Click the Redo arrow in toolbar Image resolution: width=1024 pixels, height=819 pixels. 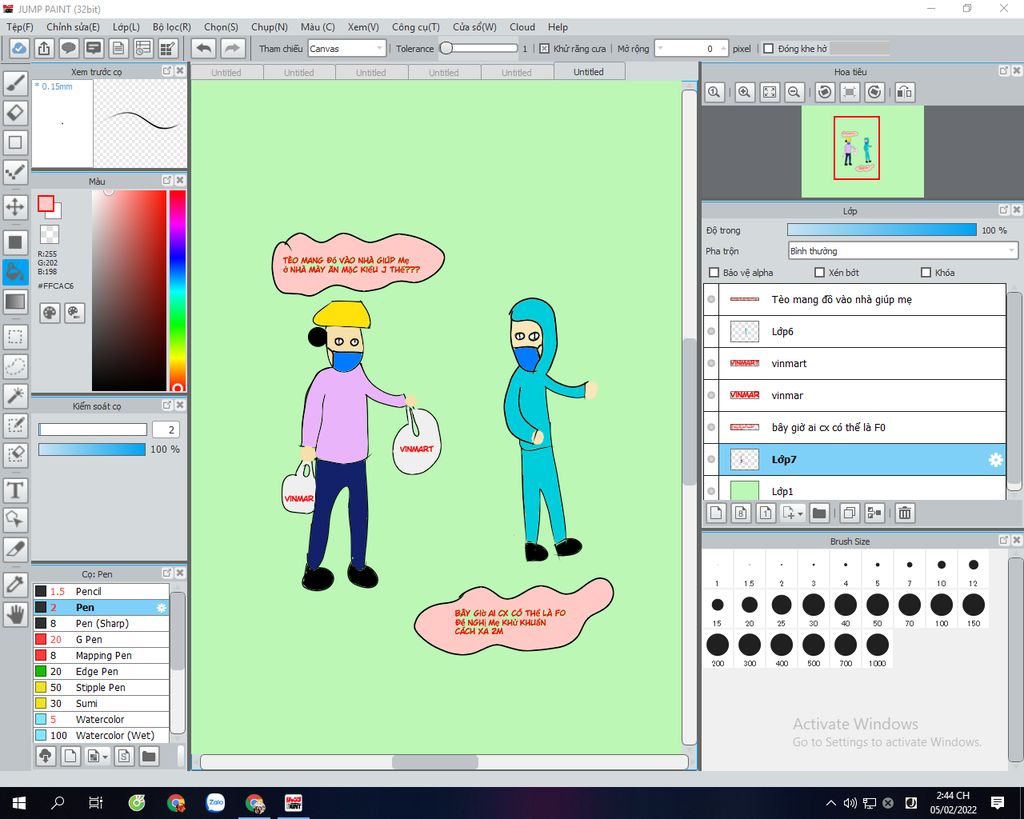click(x=232, y=48)
